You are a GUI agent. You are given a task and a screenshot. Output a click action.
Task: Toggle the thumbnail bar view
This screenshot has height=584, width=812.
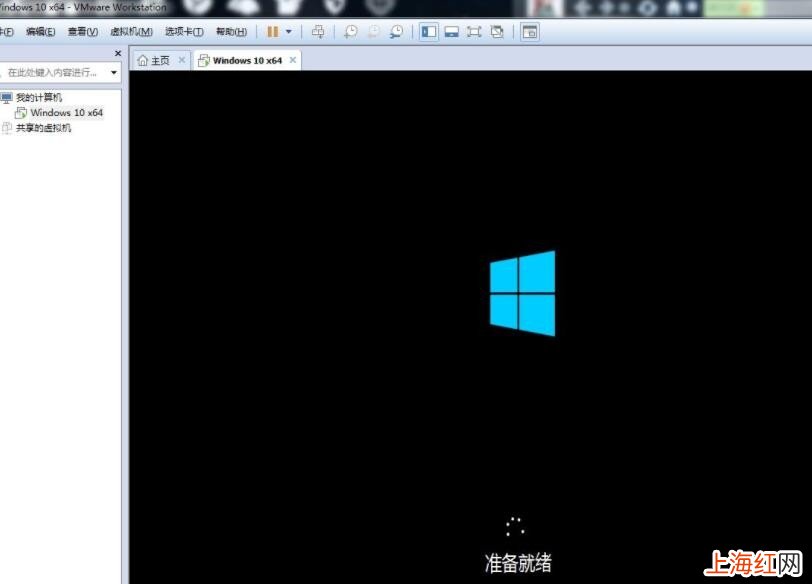(x=452, y=32)
